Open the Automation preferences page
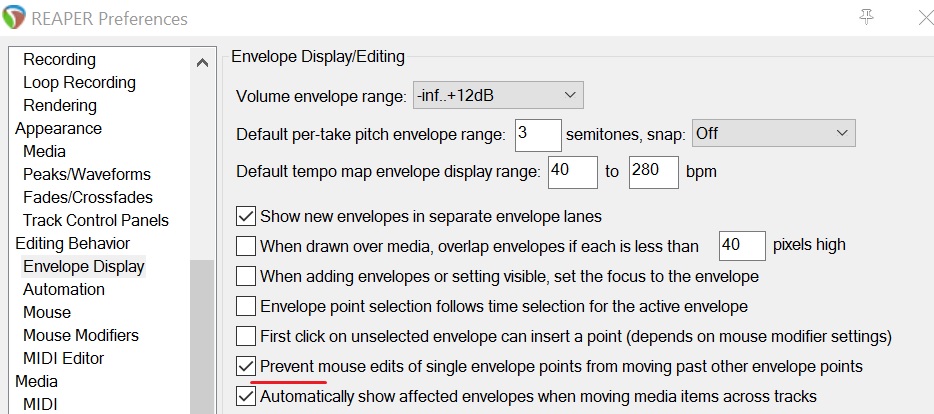 pos(64,289)
